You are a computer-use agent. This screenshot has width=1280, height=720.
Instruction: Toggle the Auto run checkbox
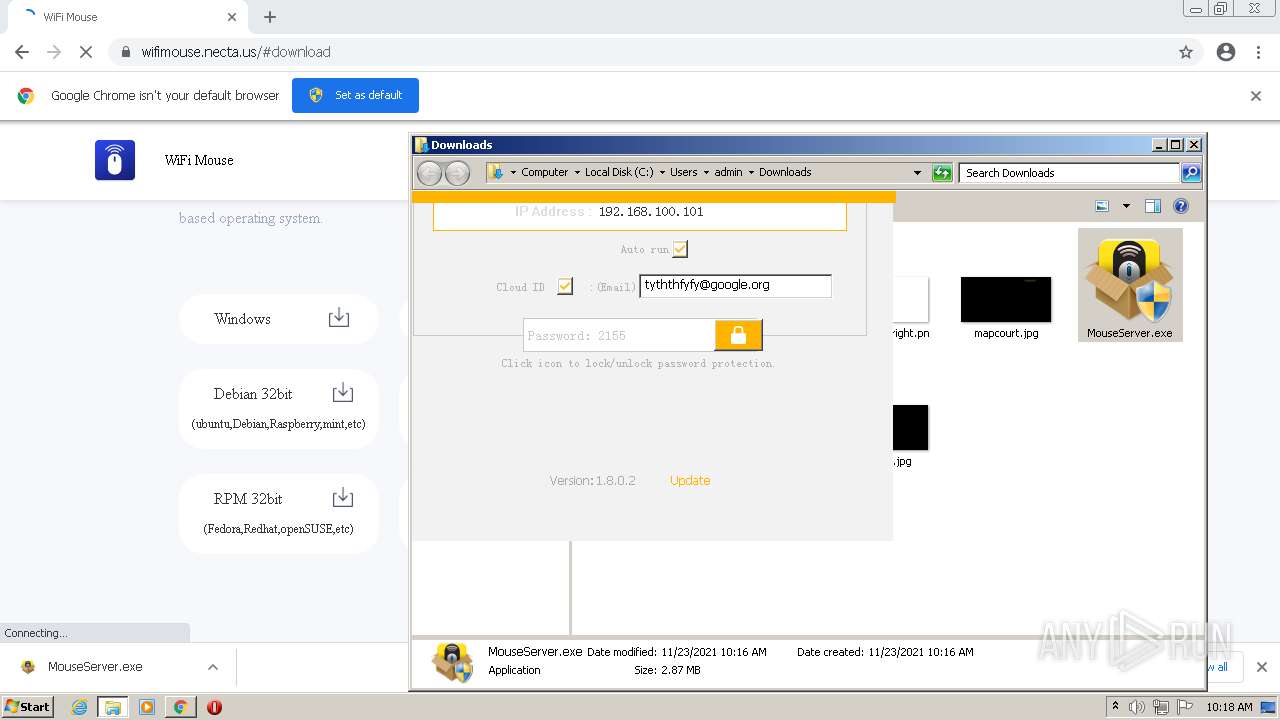coord(680,249)
